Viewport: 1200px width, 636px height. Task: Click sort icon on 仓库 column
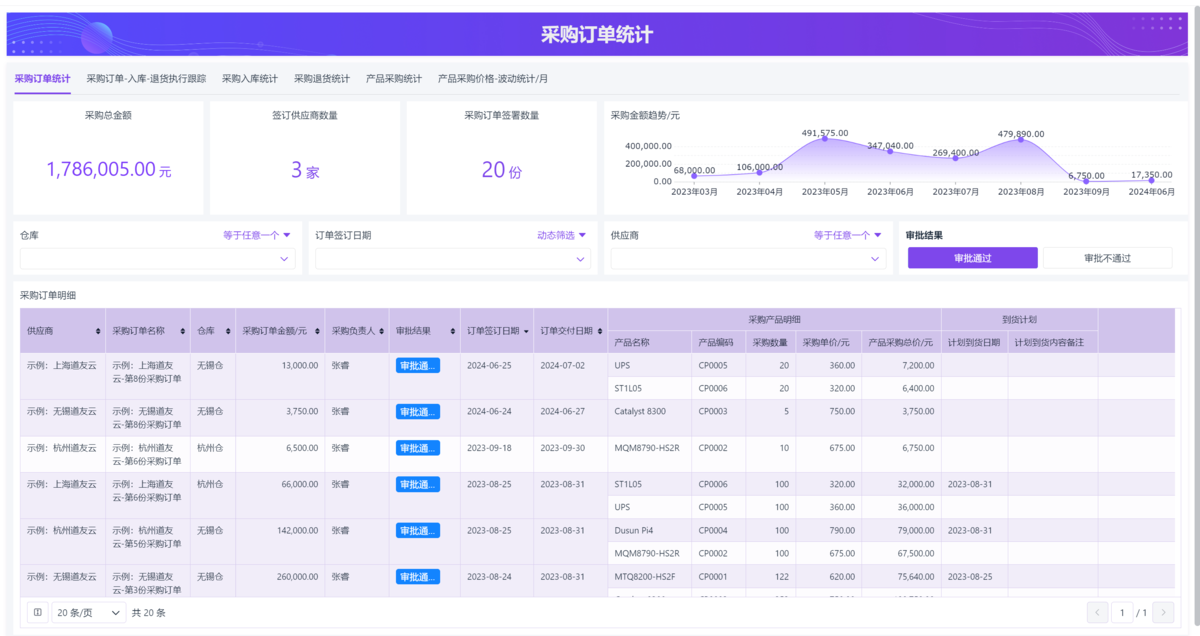click(x=227, y=331)
